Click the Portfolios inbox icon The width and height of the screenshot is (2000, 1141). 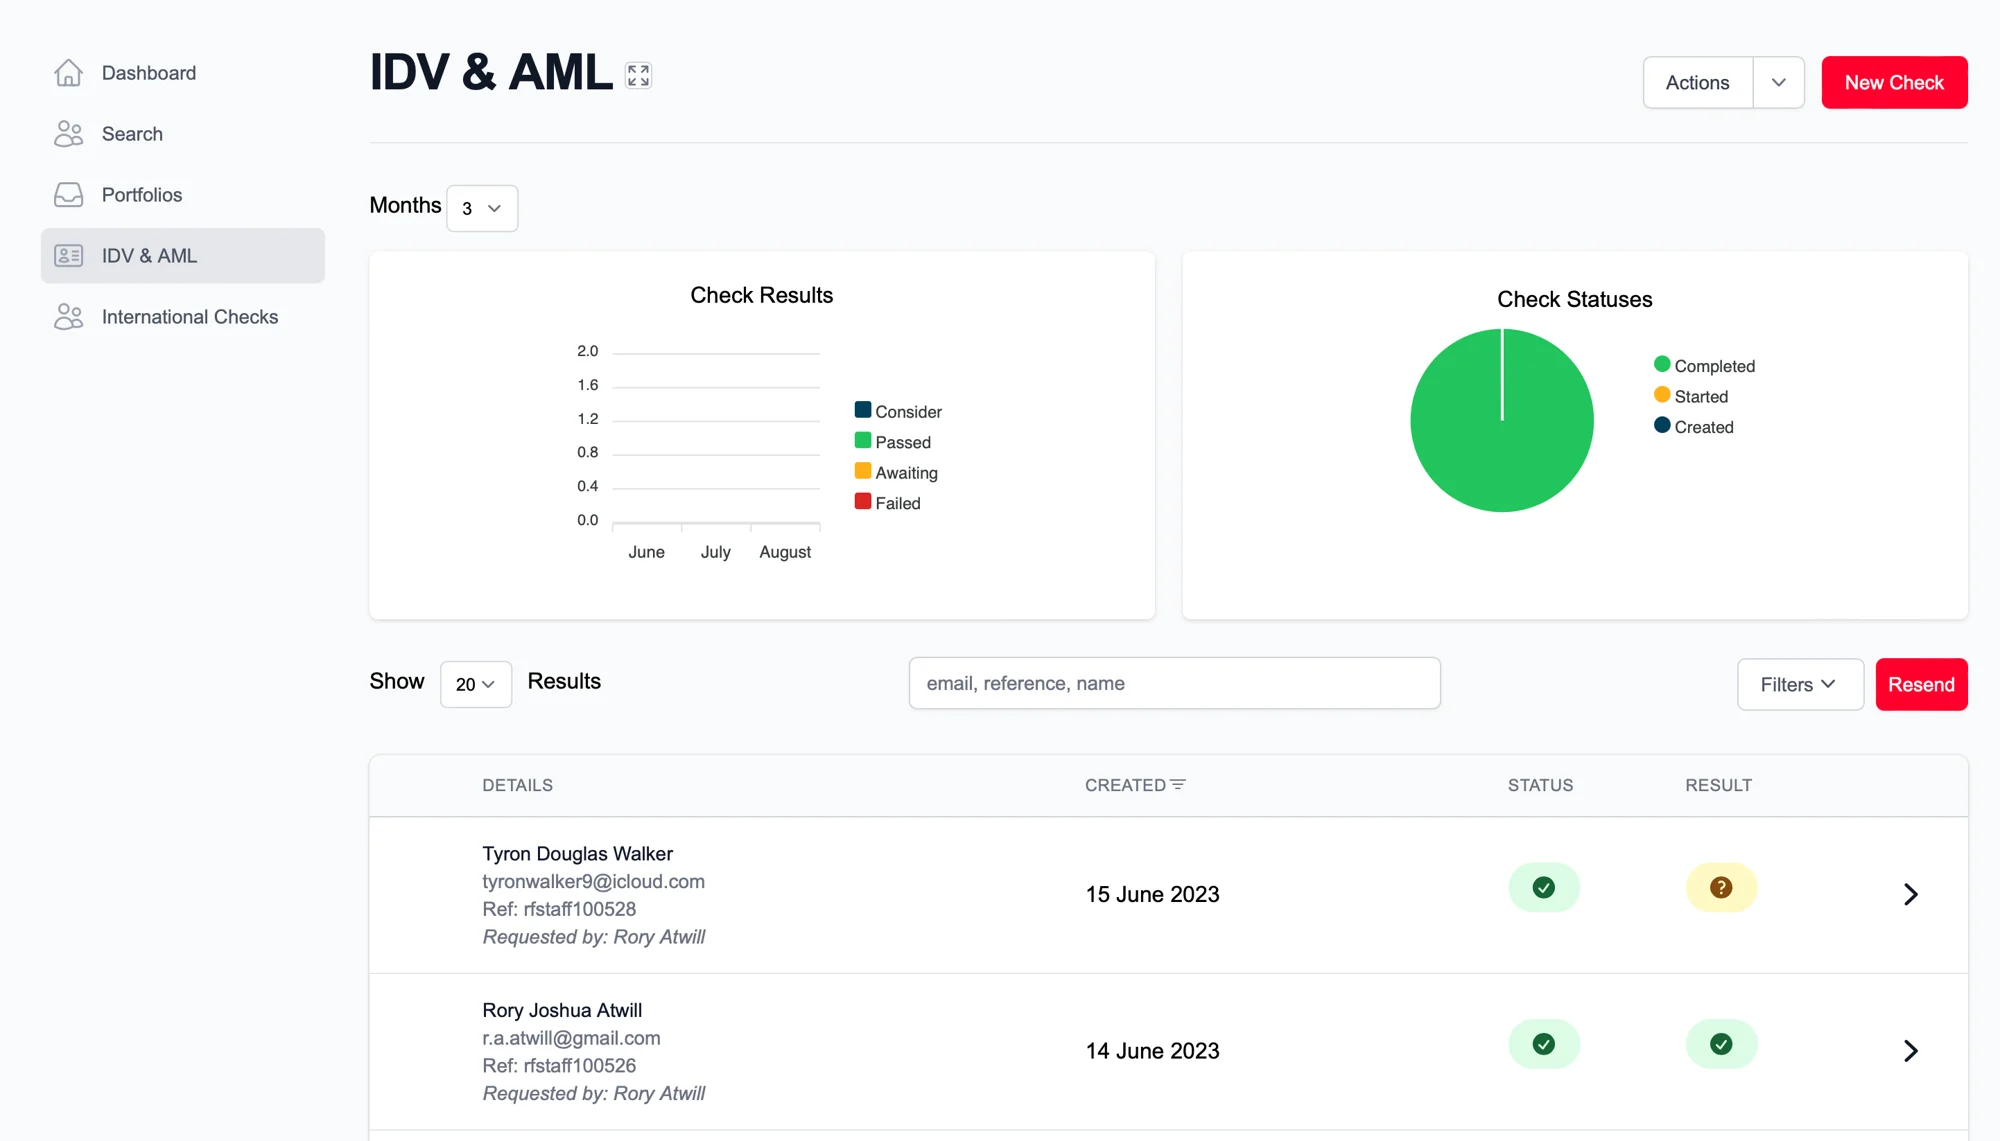point(68,195)
